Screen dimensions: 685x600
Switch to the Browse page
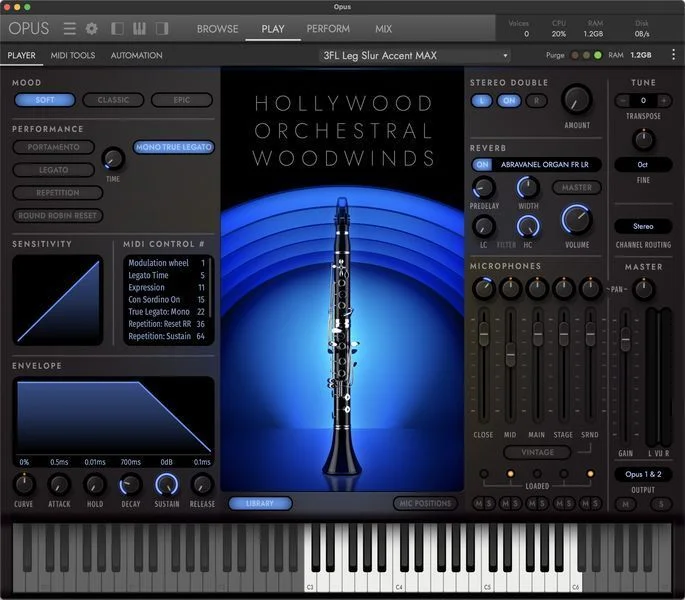coord(218,29)
